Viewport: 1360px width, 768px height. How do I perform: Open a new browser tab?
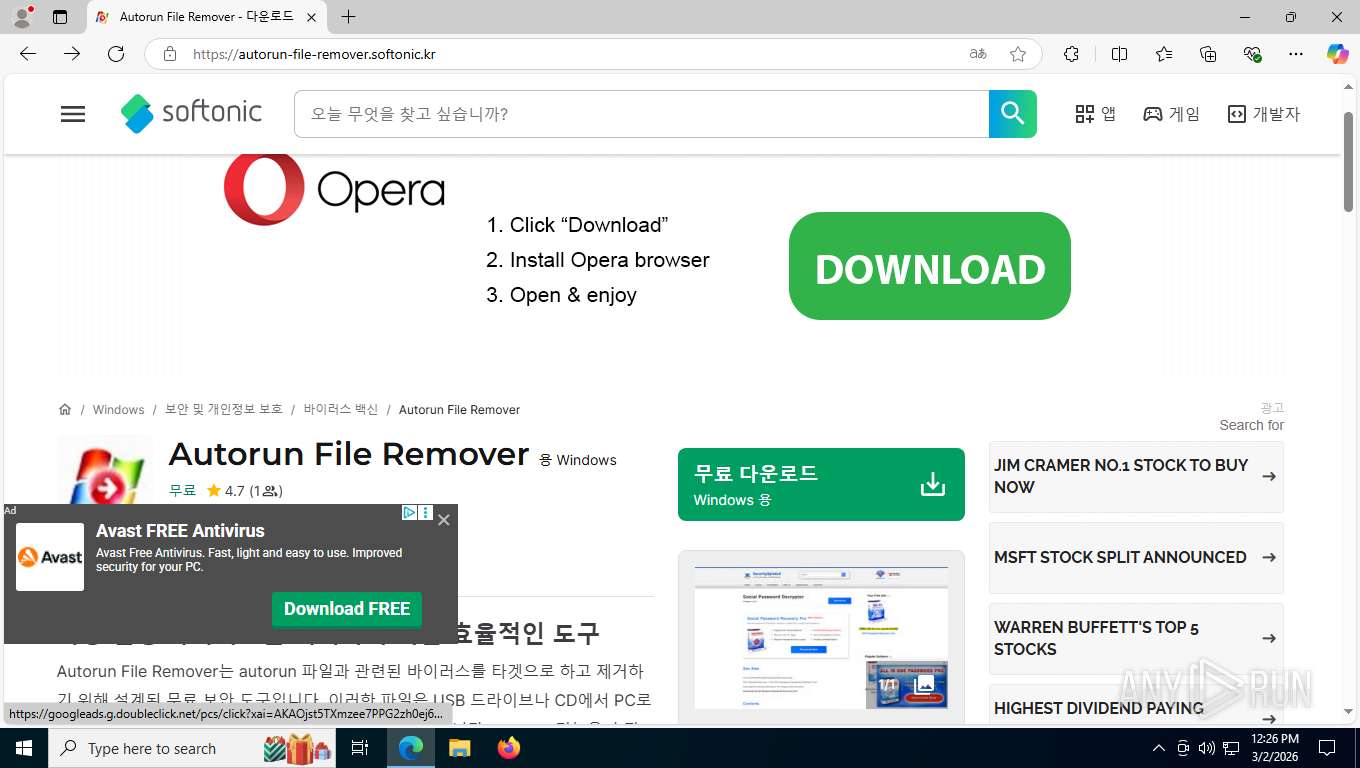click(x=348, y=17)
